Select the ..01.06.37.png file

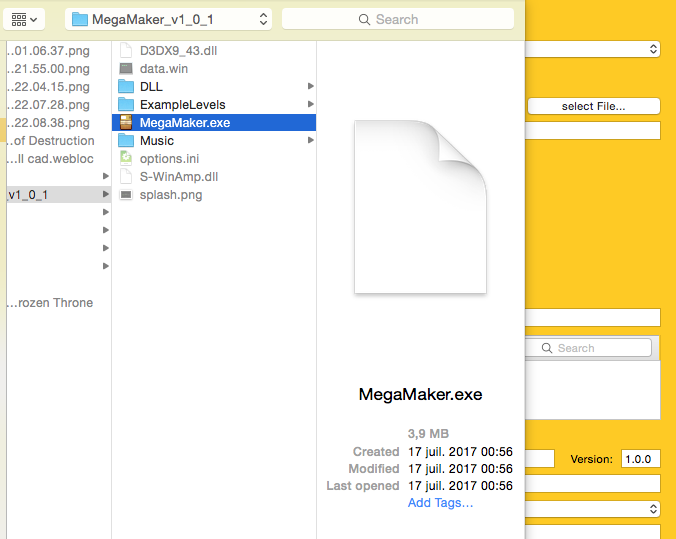click(48, 51)
